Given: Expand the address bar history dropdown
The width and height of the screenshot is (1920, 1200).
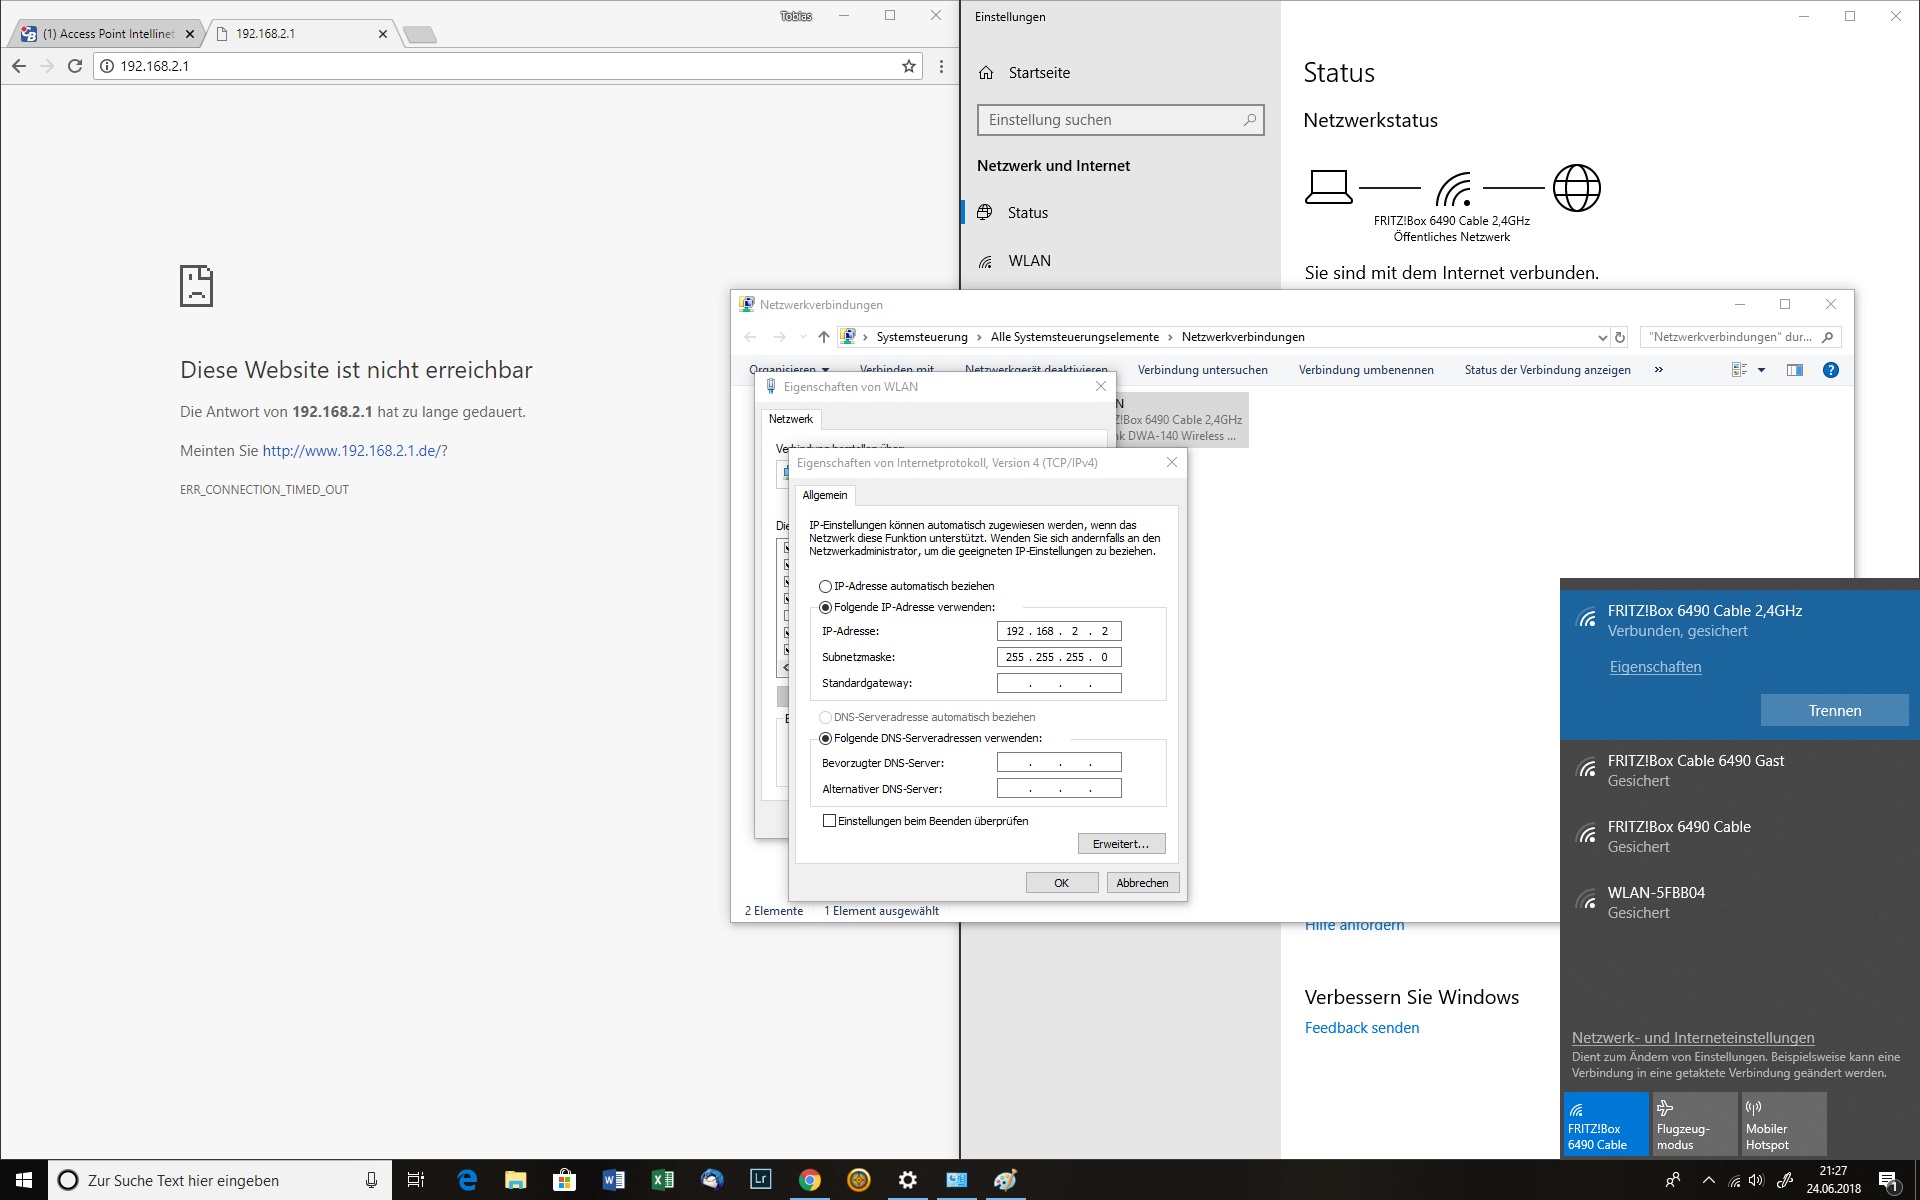Looking at the screenshot, I should (1602, 337).
